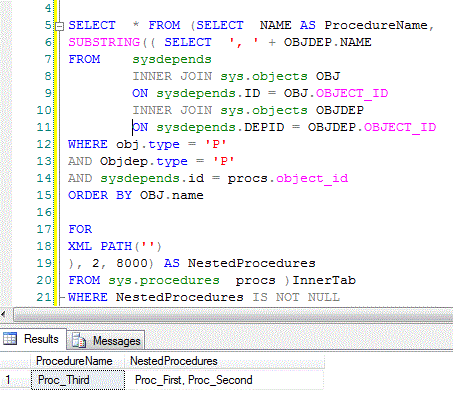This screenshot has height=402, width=454.
Task: Click the horizontal scrollbar left arrow
Action: point(4,314)
